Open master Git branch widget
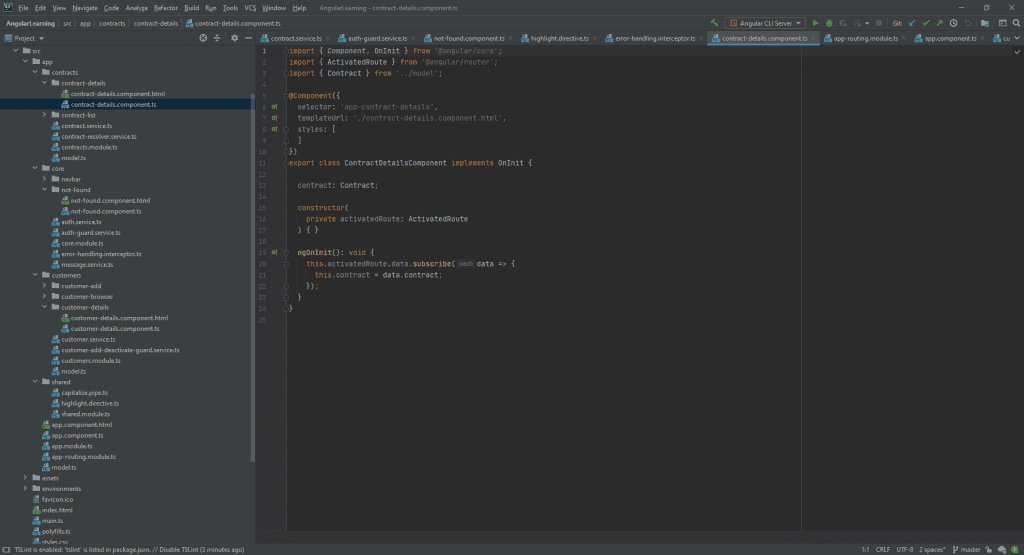The height and width of the screenshot is (555, 1024). 967,550
